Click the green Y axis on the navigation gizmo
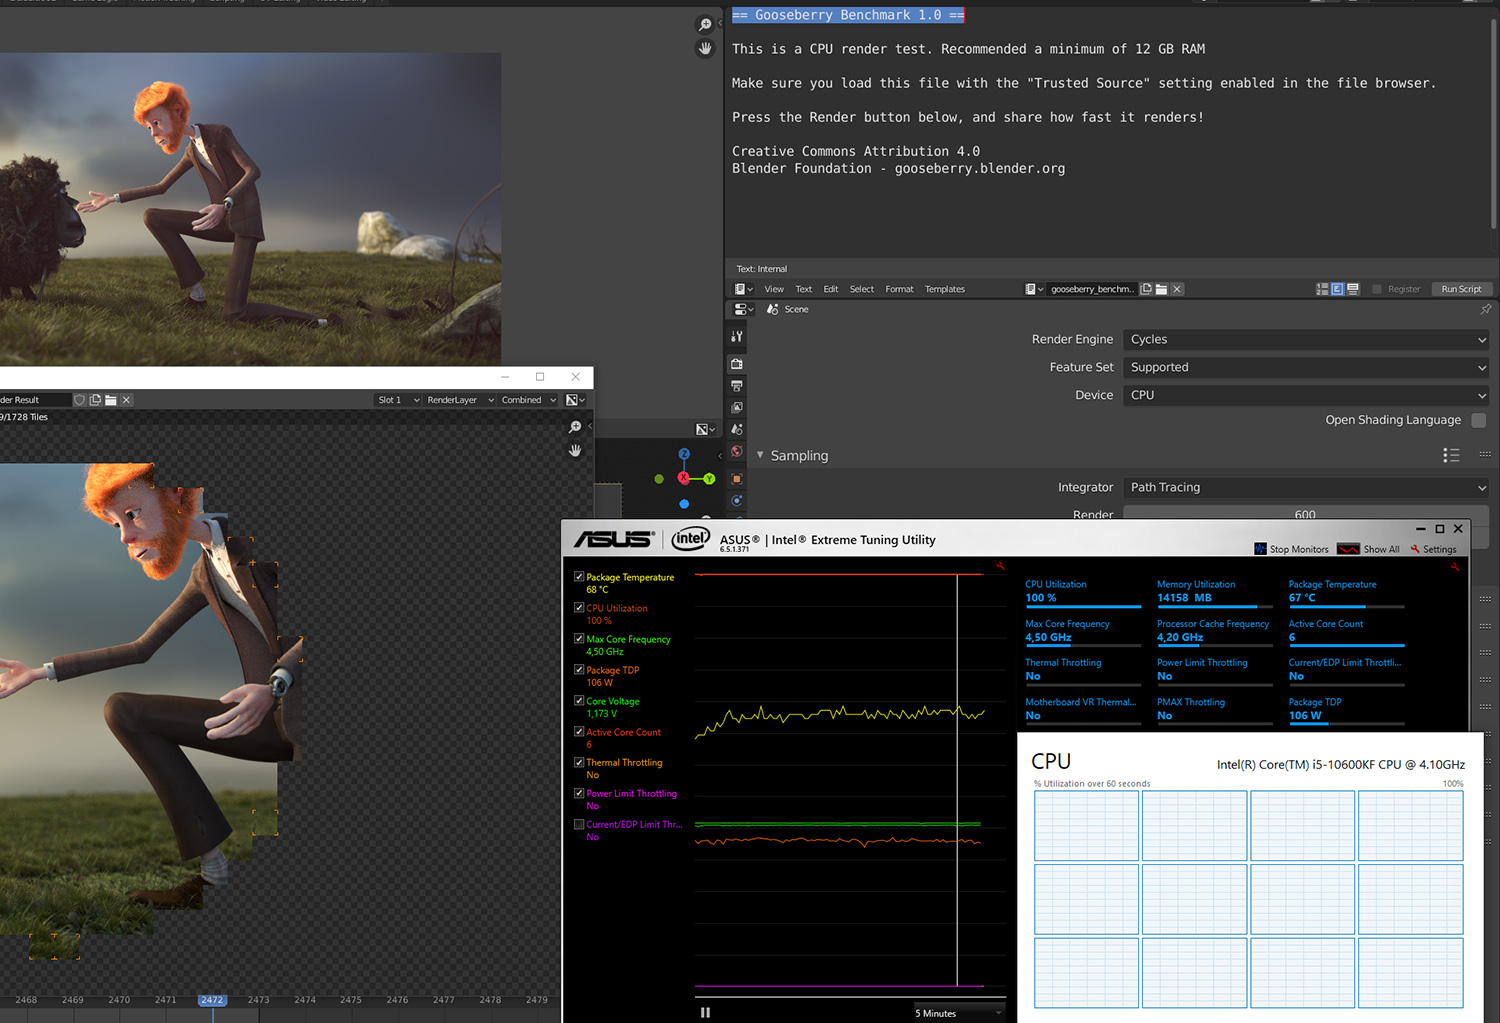 coord(709,479)
